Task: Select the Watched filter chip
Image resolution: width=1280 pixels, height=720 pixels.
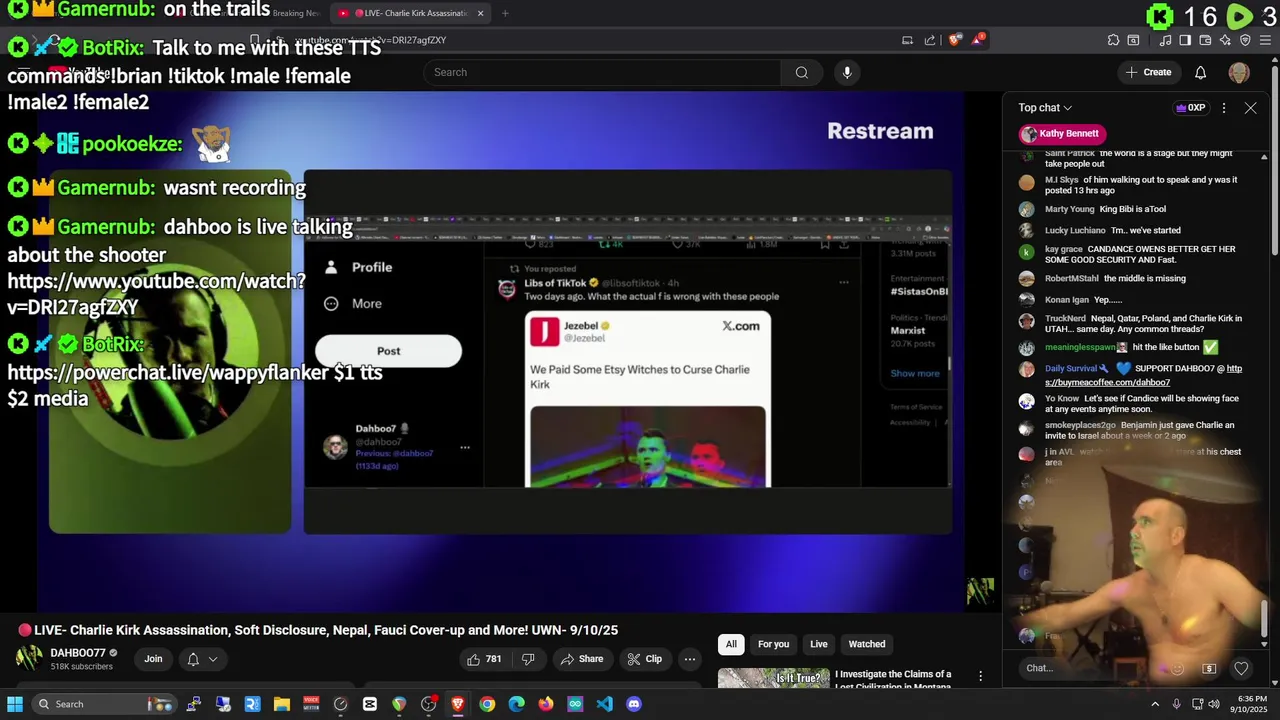Action: coord(867,644)
